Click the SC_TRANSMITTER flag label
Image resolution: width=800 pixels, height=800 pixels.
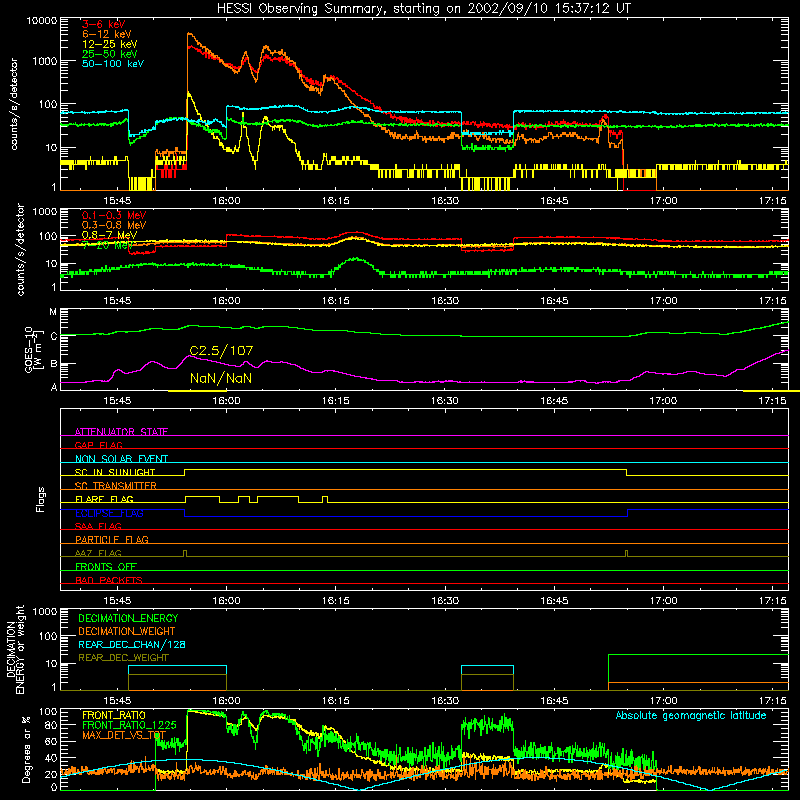point(115,485)
